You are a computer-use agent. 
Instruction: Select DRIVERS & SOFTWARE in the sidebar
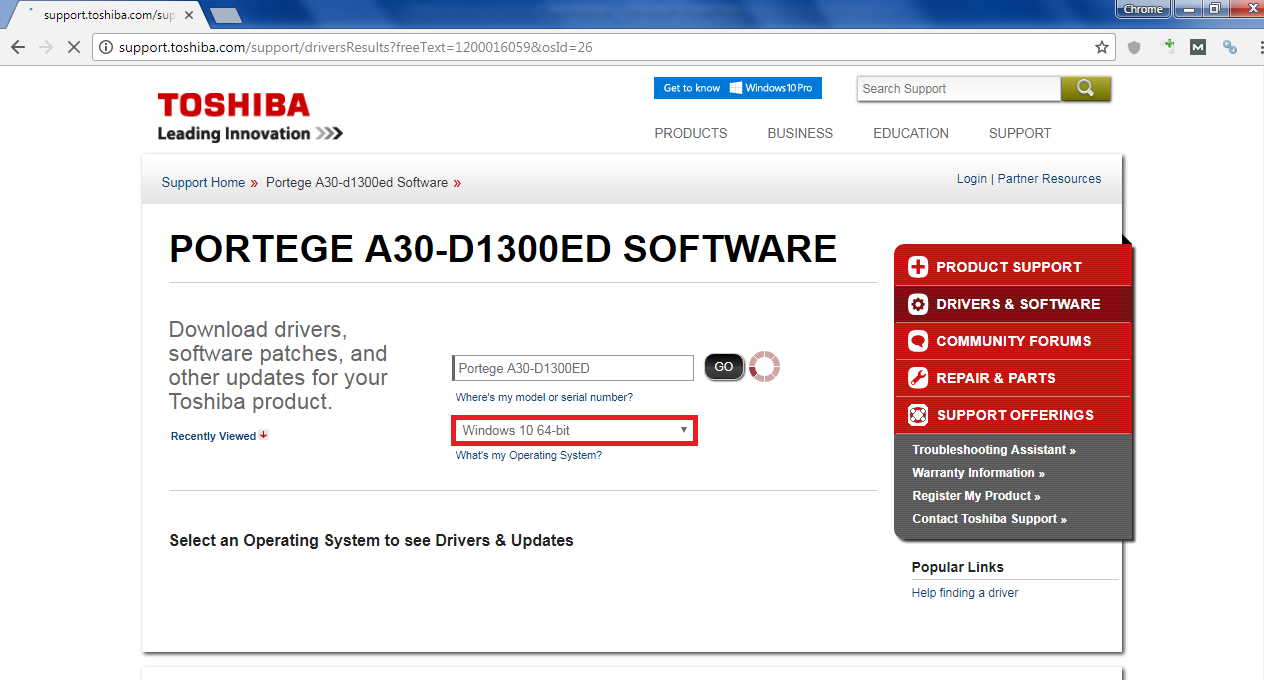(x=1013, y=304)
